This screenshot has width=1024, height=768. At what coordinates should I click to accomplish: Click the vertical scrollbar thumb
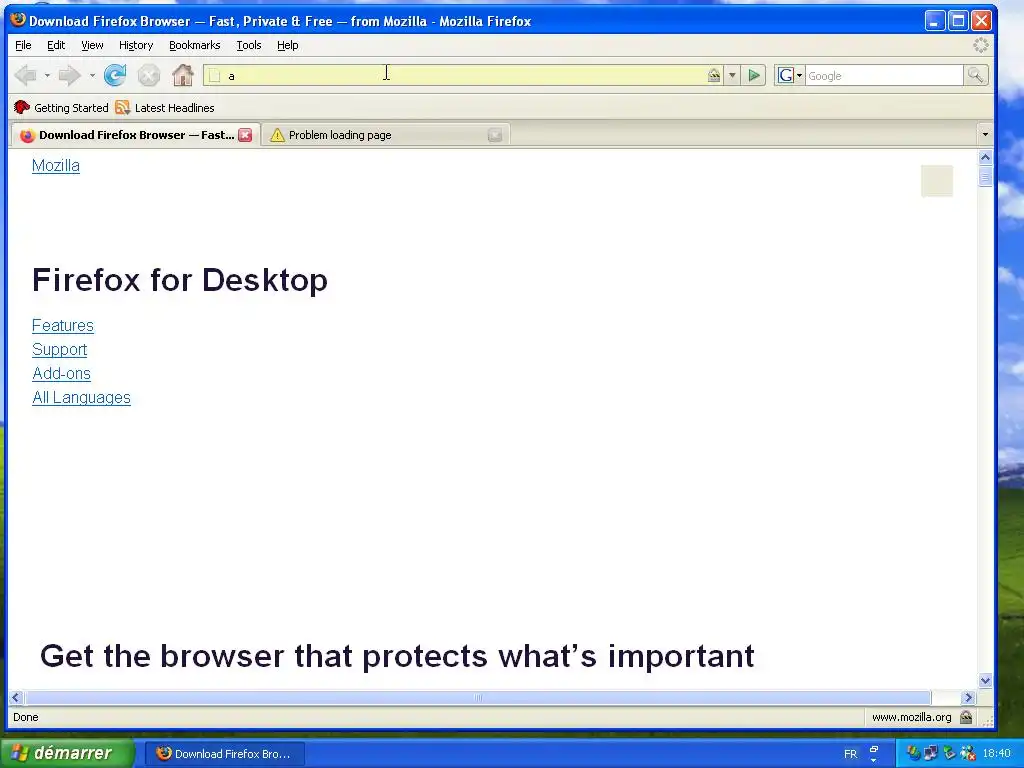(x=985, y=176)
